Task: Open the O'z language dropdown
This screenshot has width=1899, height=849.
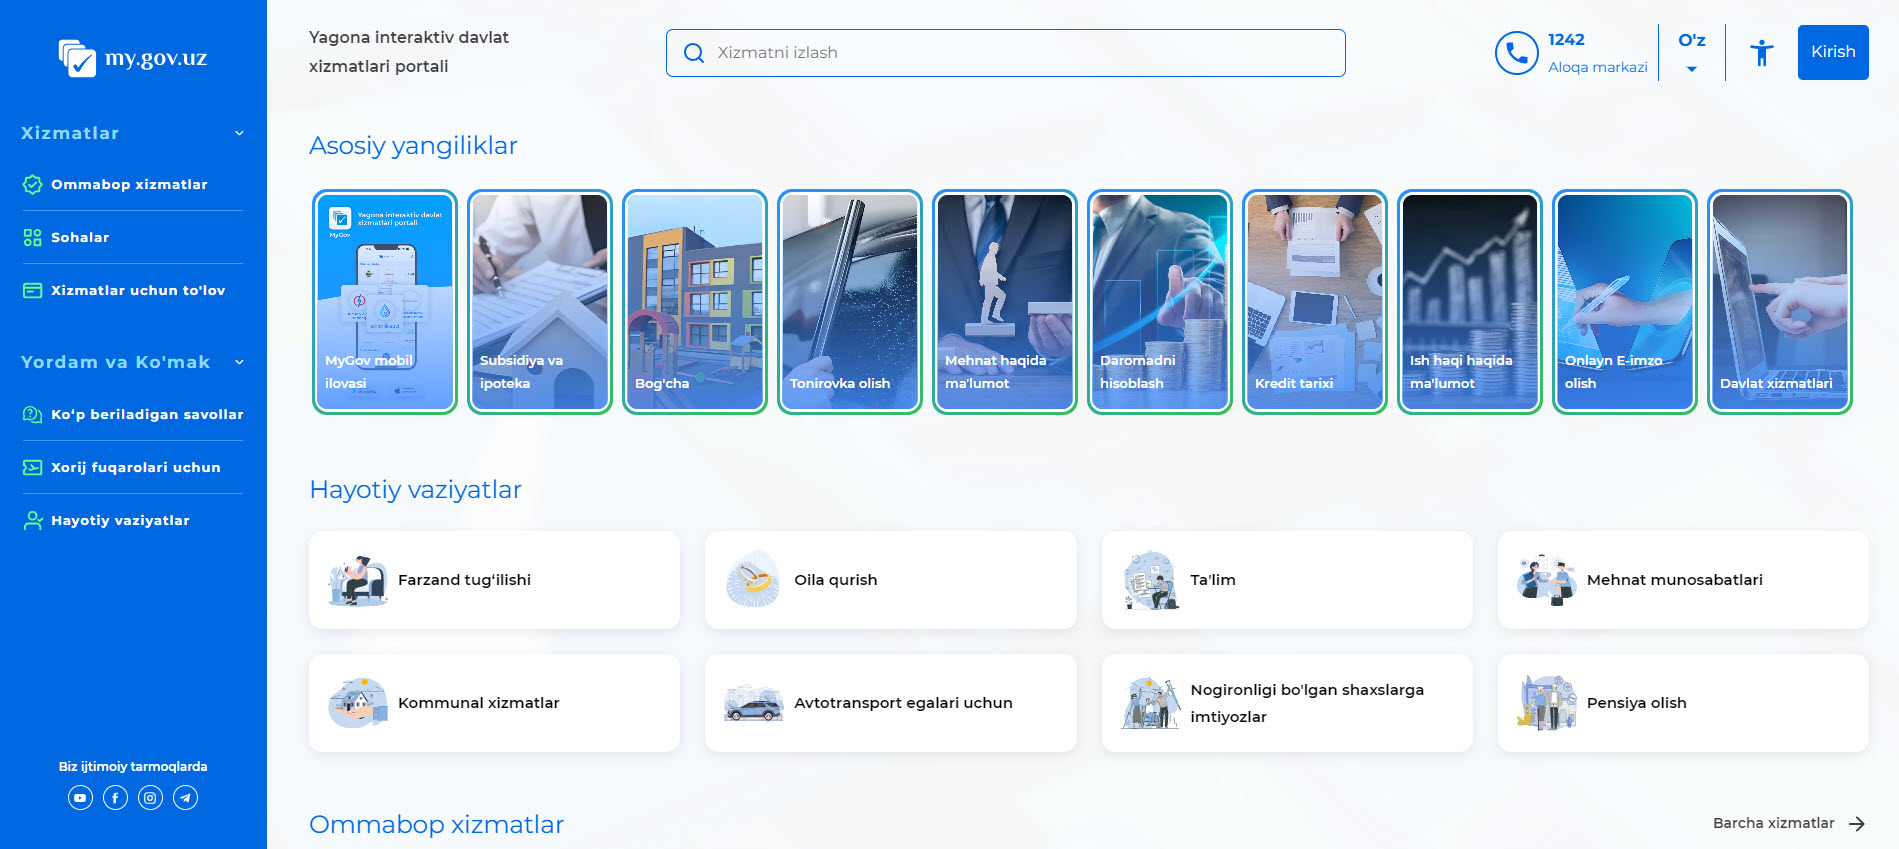Action: click(x=1691, y=52)
